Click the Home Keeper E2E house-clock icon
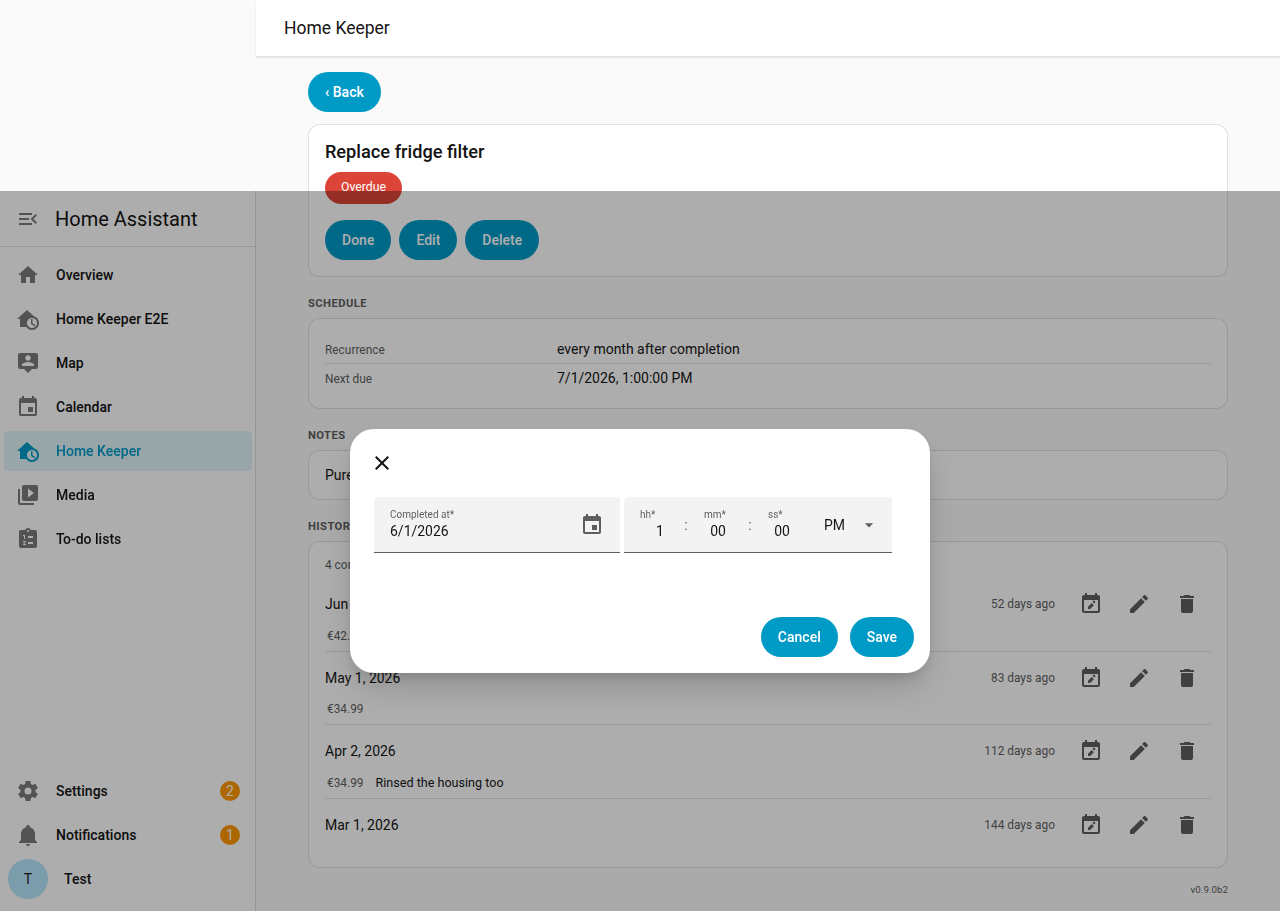The height and width of the screenshot is (911, 1280). click(28, 319)
